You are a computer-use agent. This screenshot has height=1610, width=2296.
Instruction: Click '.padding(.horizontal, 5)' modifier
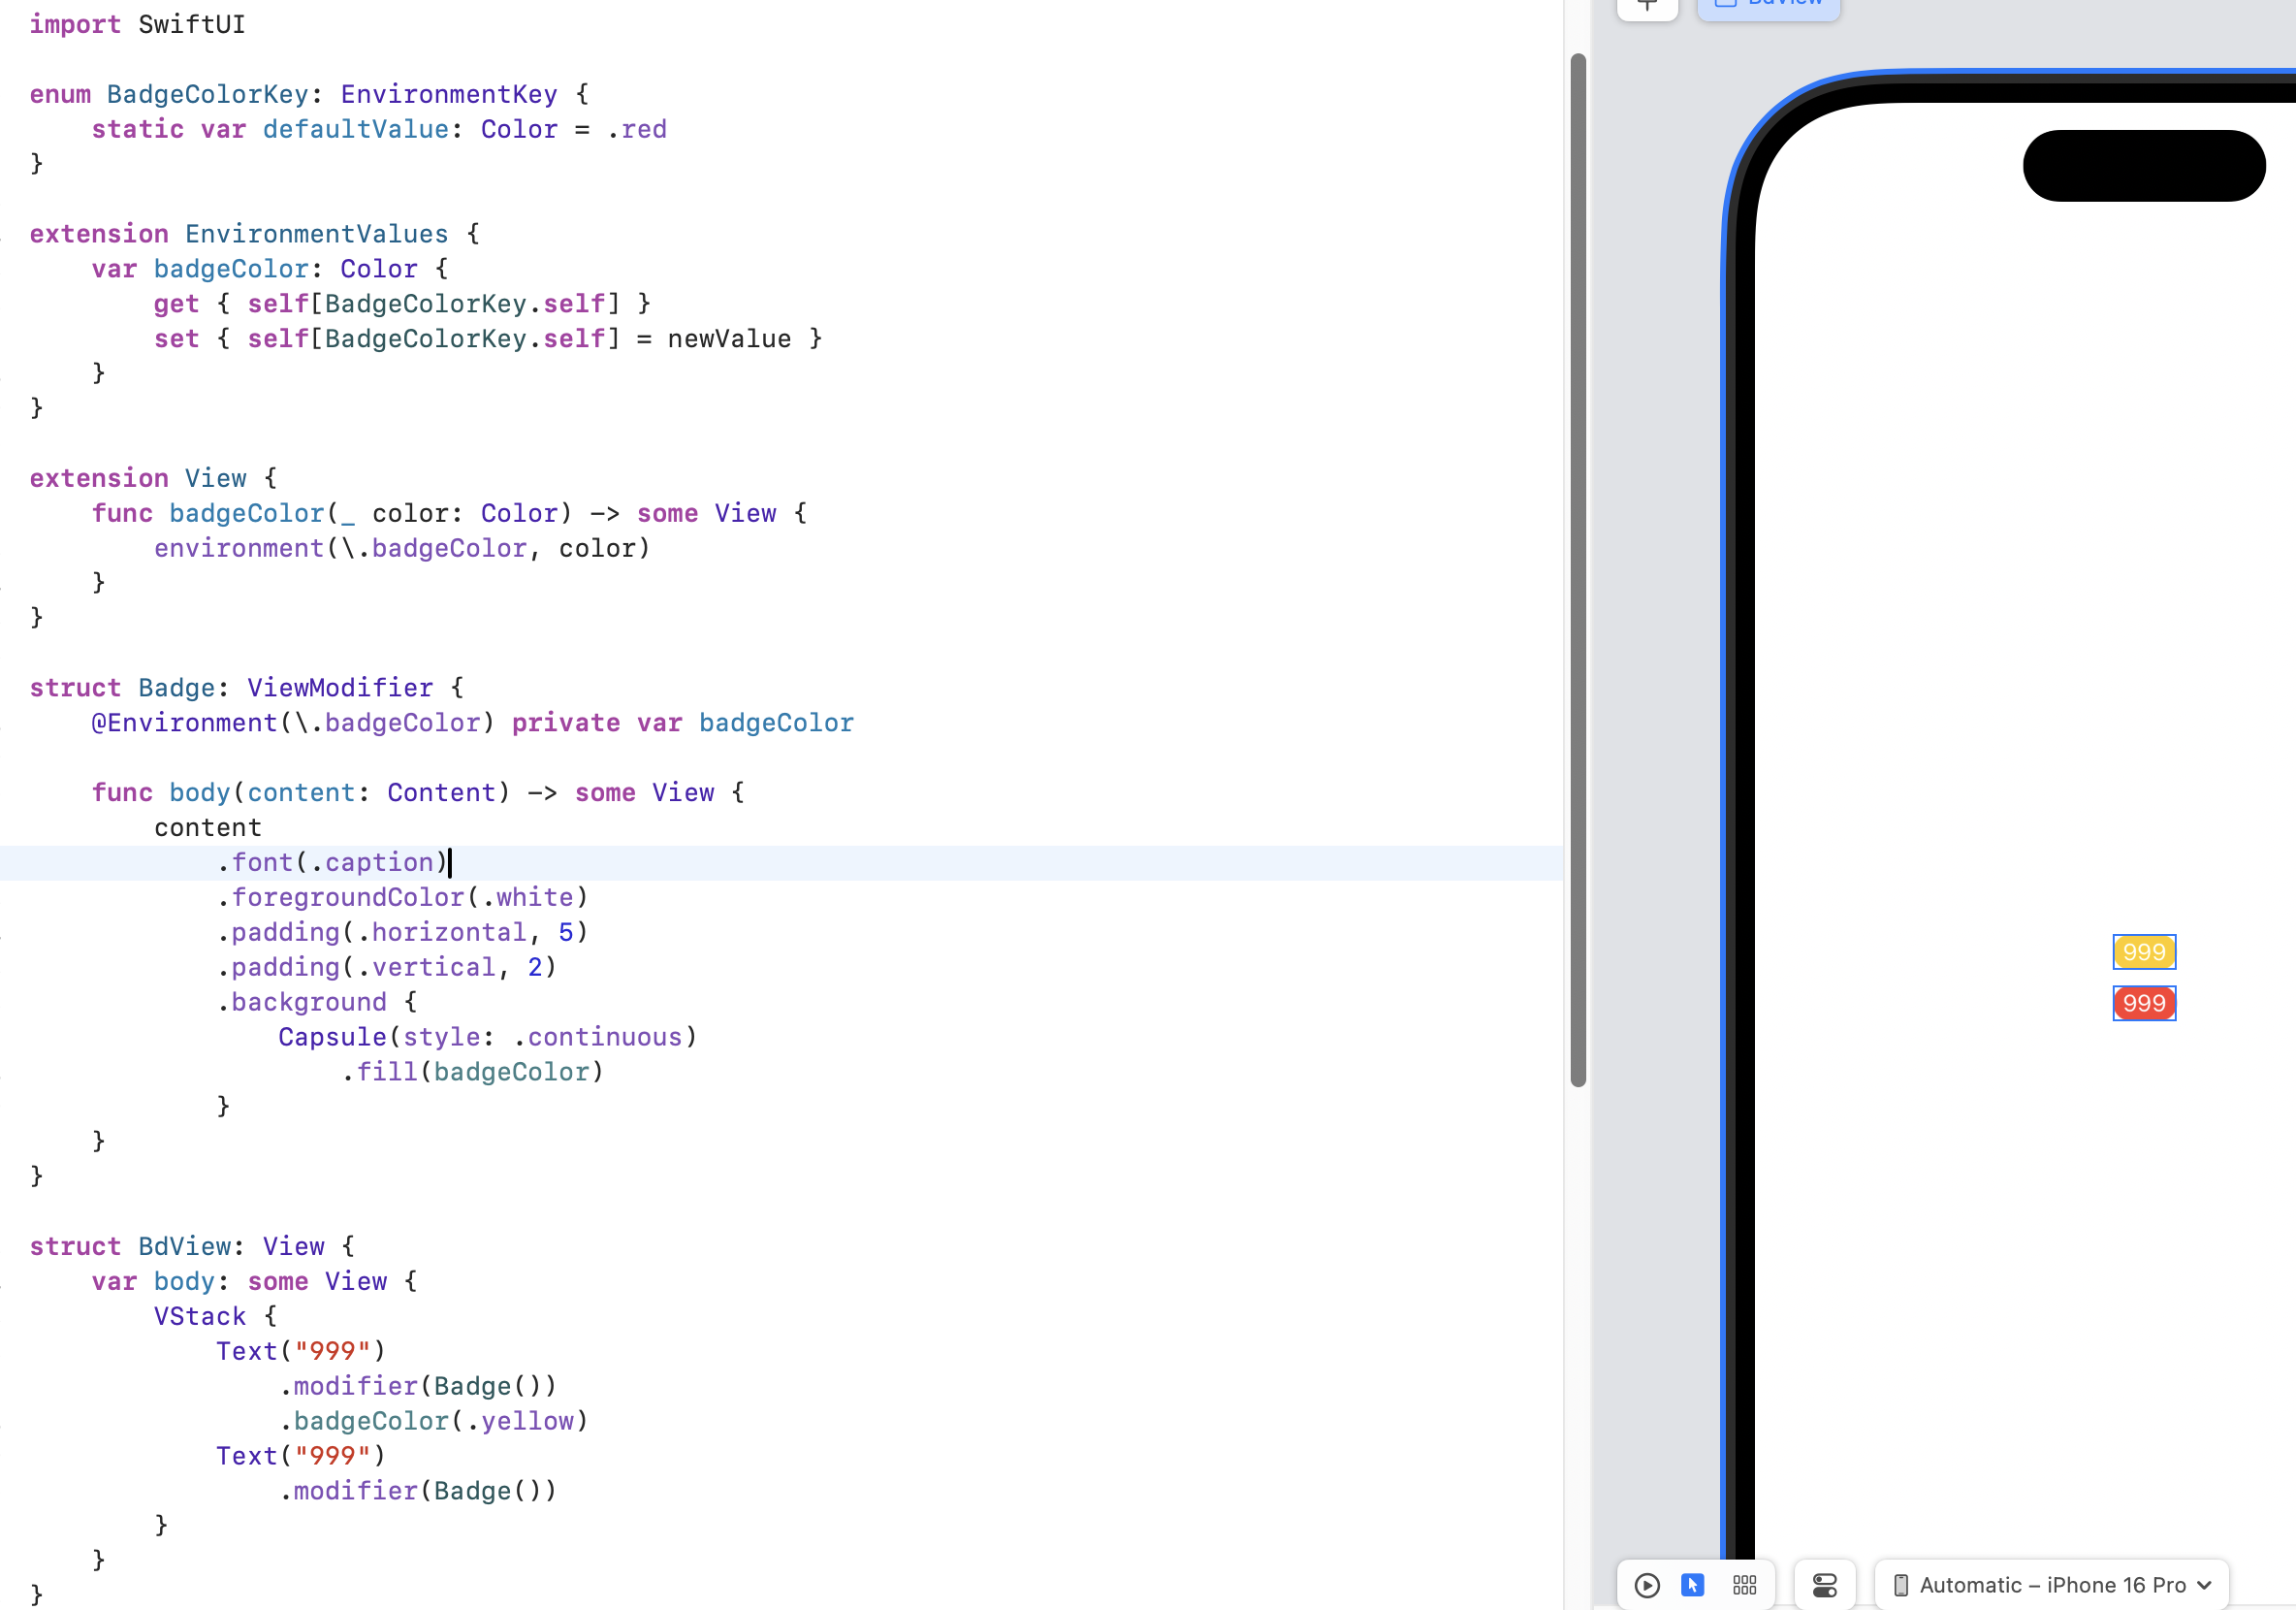point(402,932)
